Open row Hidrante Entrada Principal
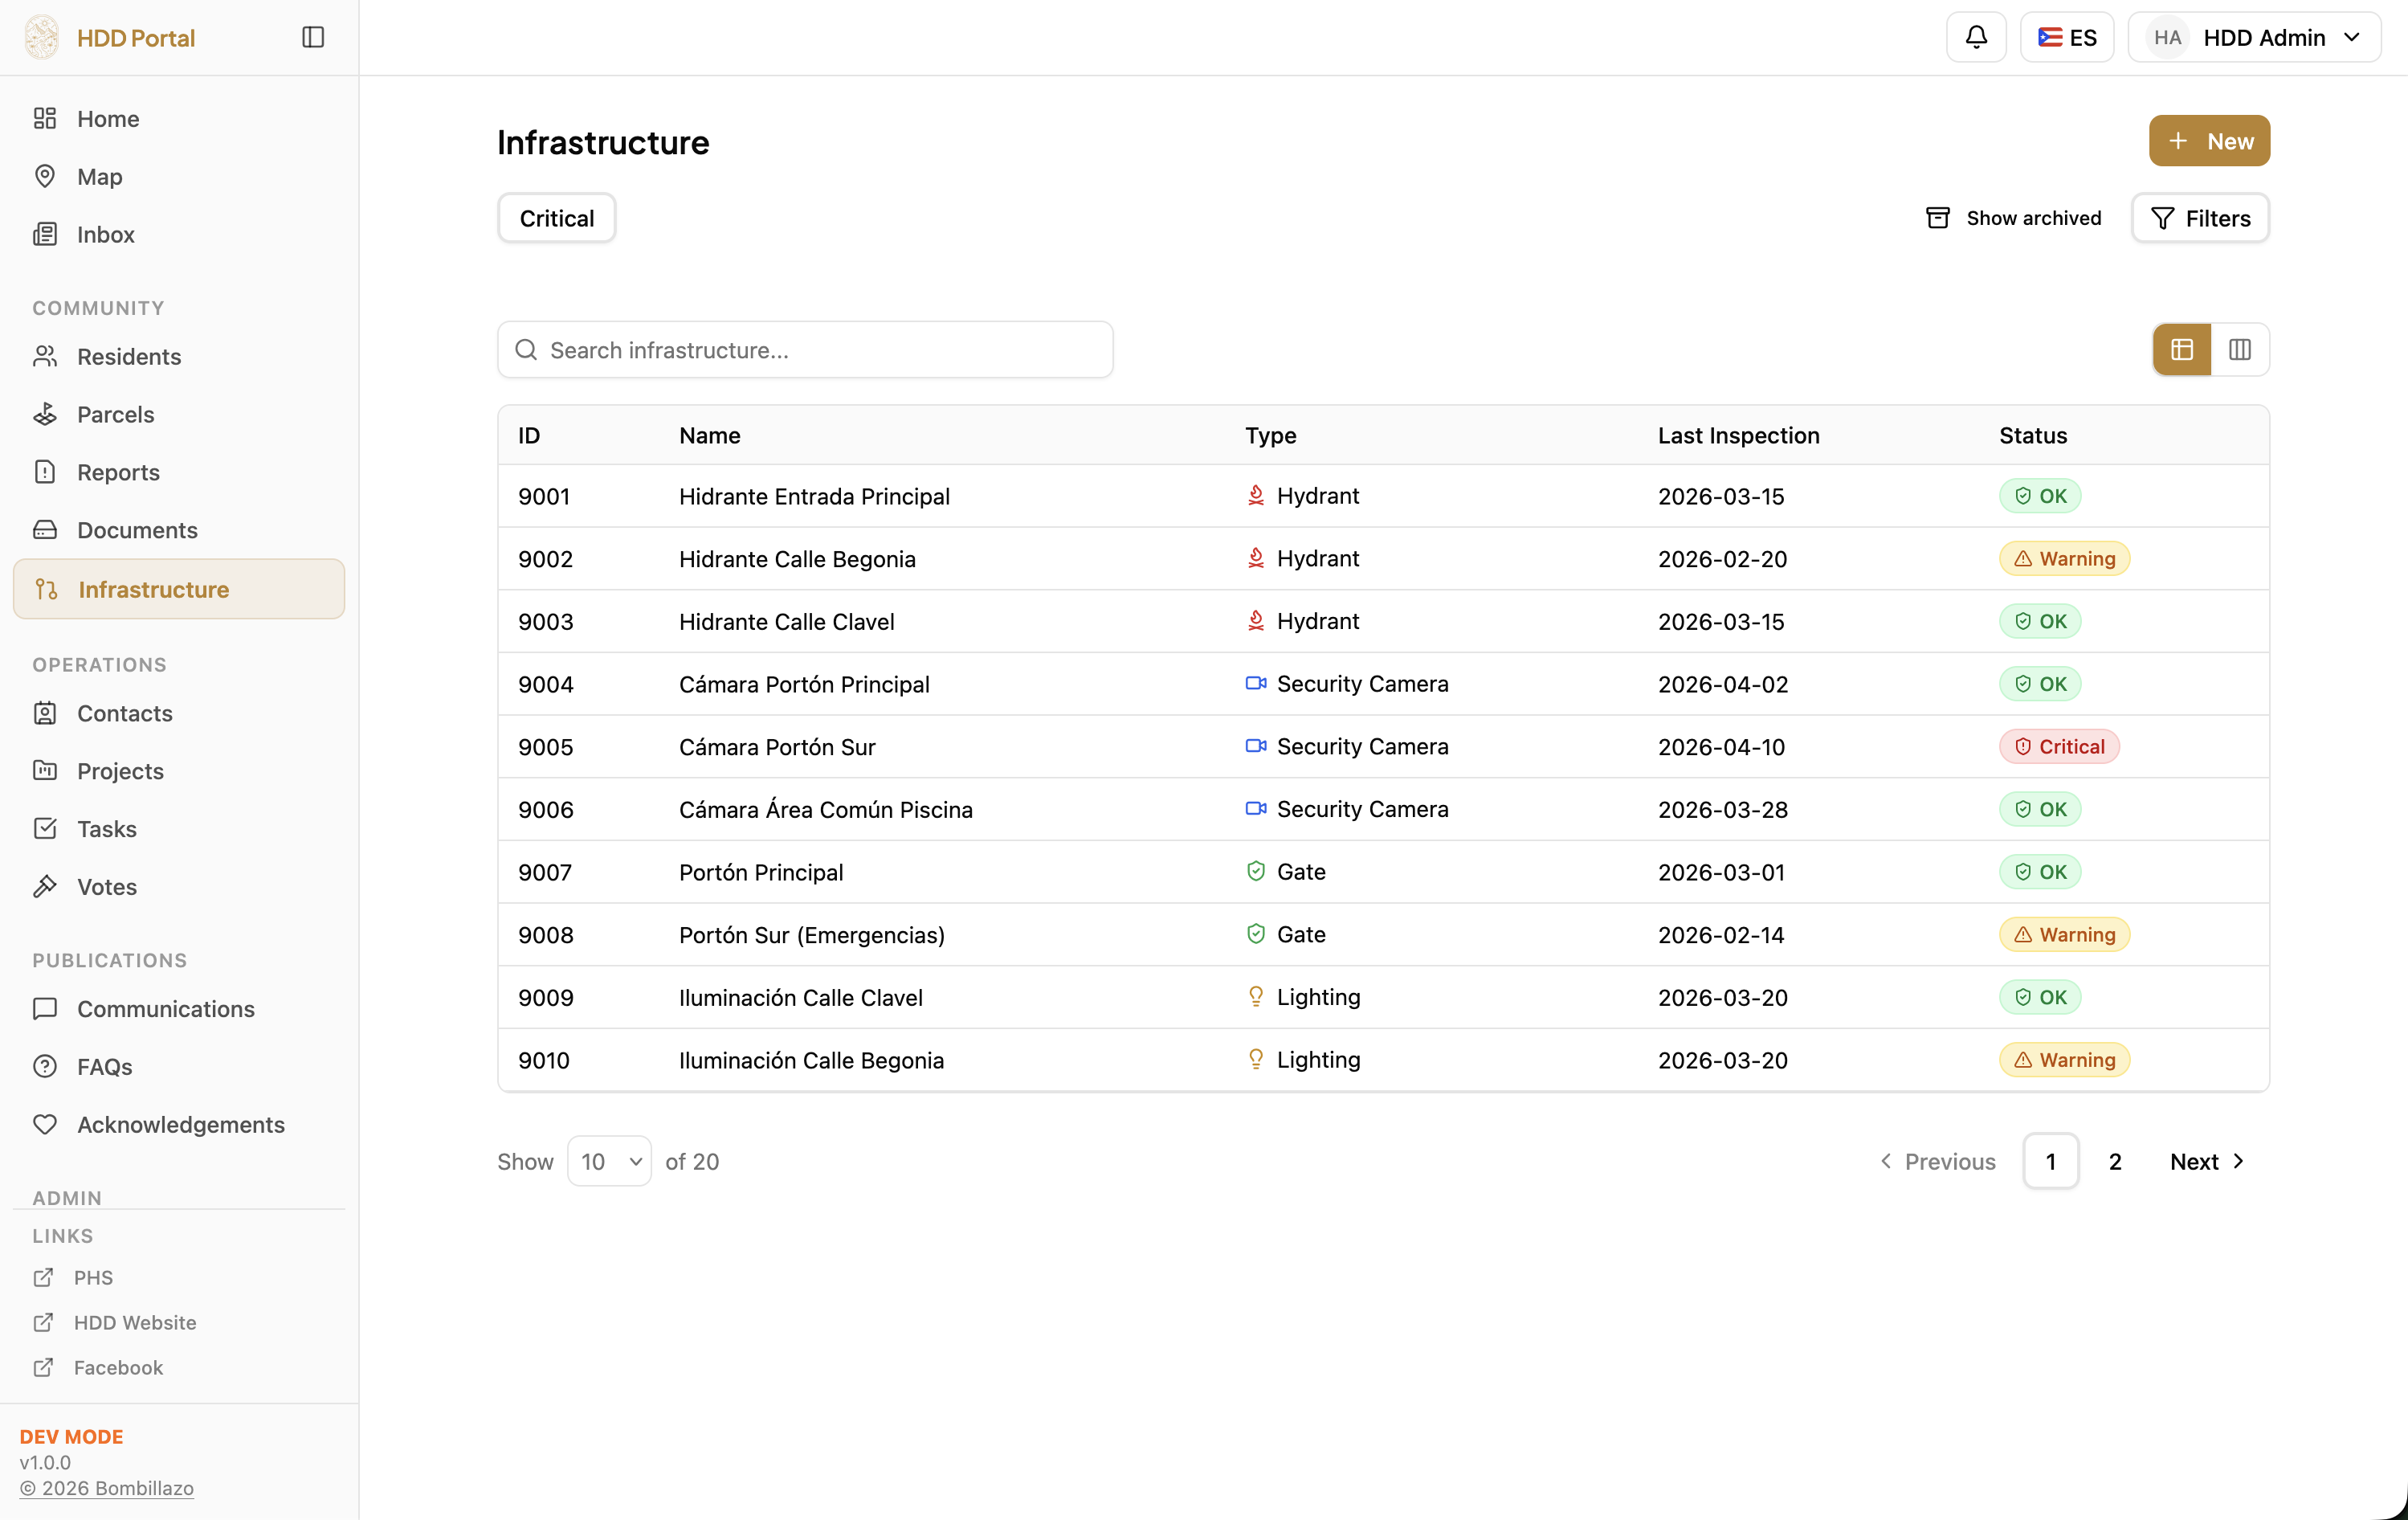The image size is (2408, 1520). tap(1384, 496)
